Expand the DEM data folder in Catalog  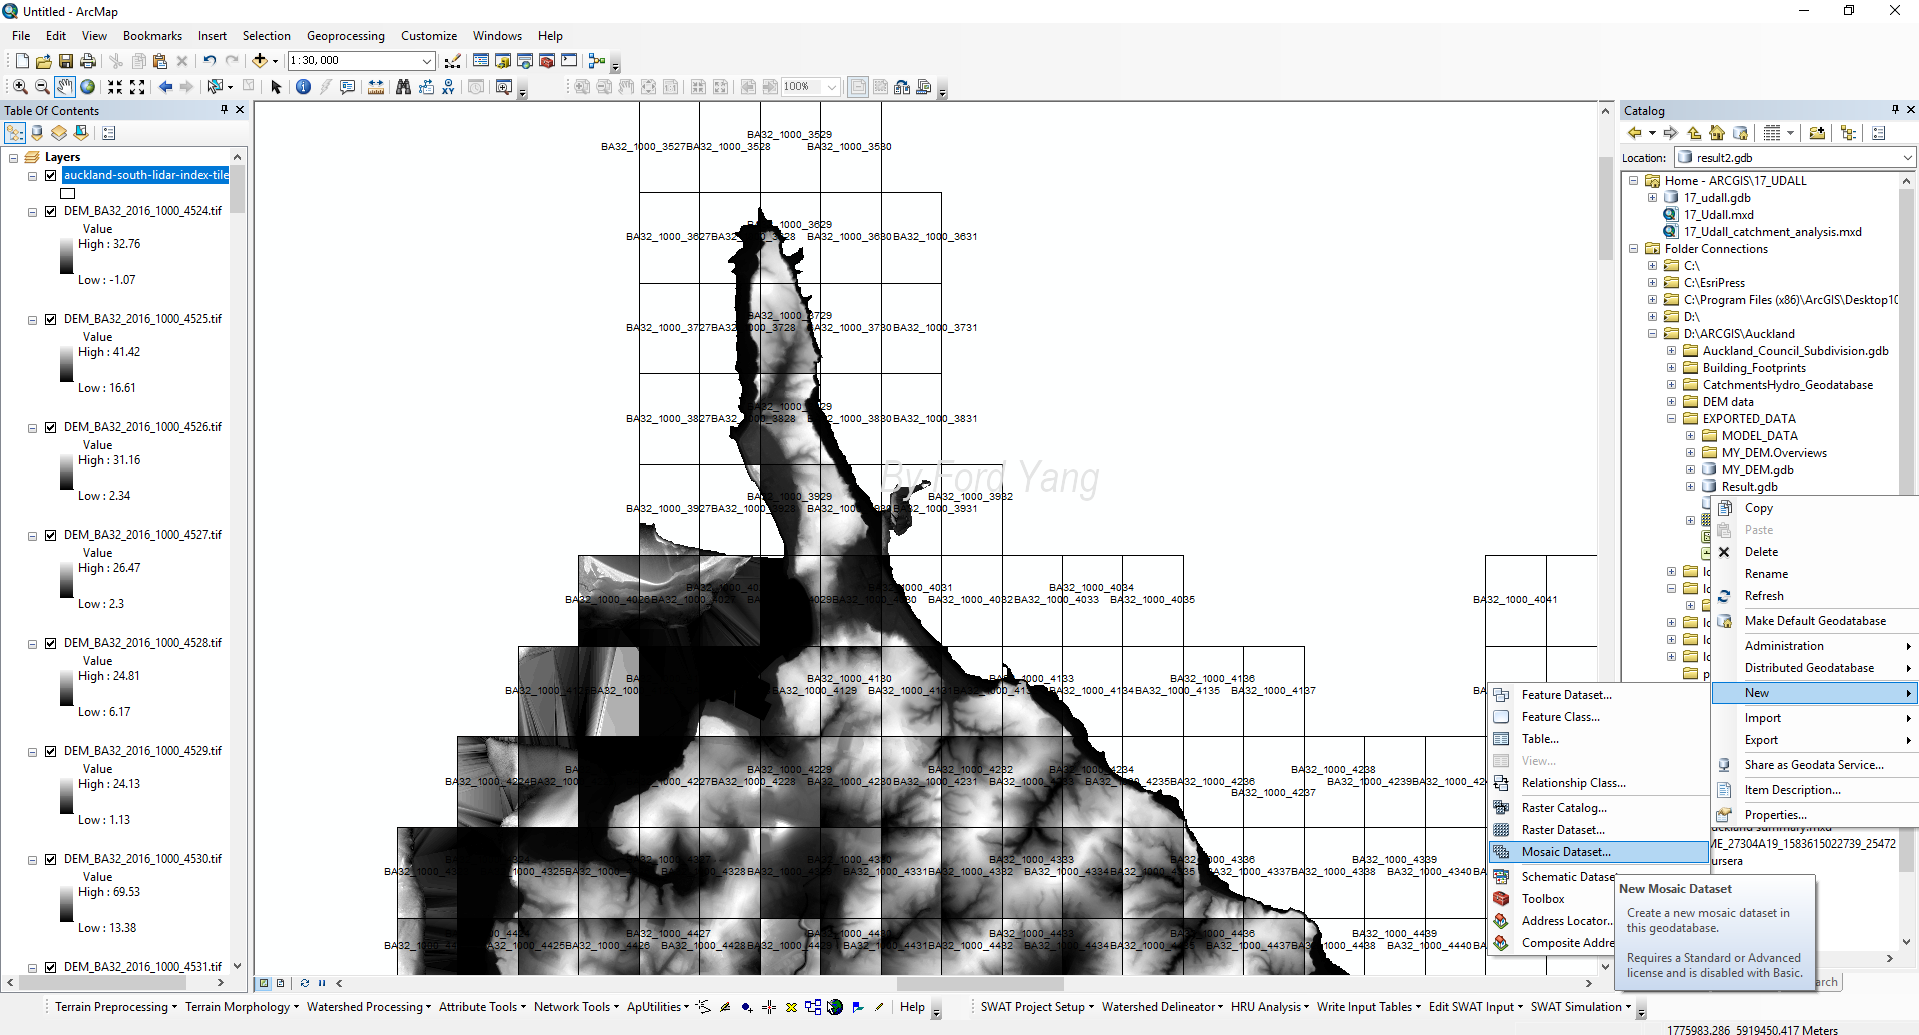[x=1671, y=402]
